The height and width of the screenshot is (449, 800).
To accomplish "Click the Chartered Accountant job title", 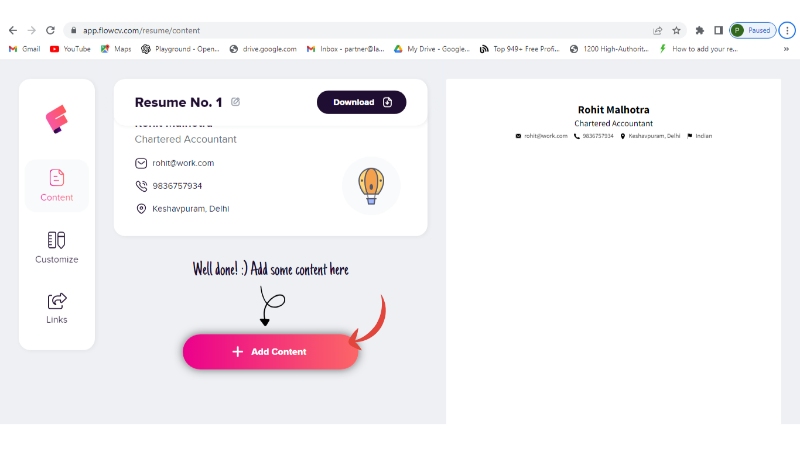I will point(185,139).
